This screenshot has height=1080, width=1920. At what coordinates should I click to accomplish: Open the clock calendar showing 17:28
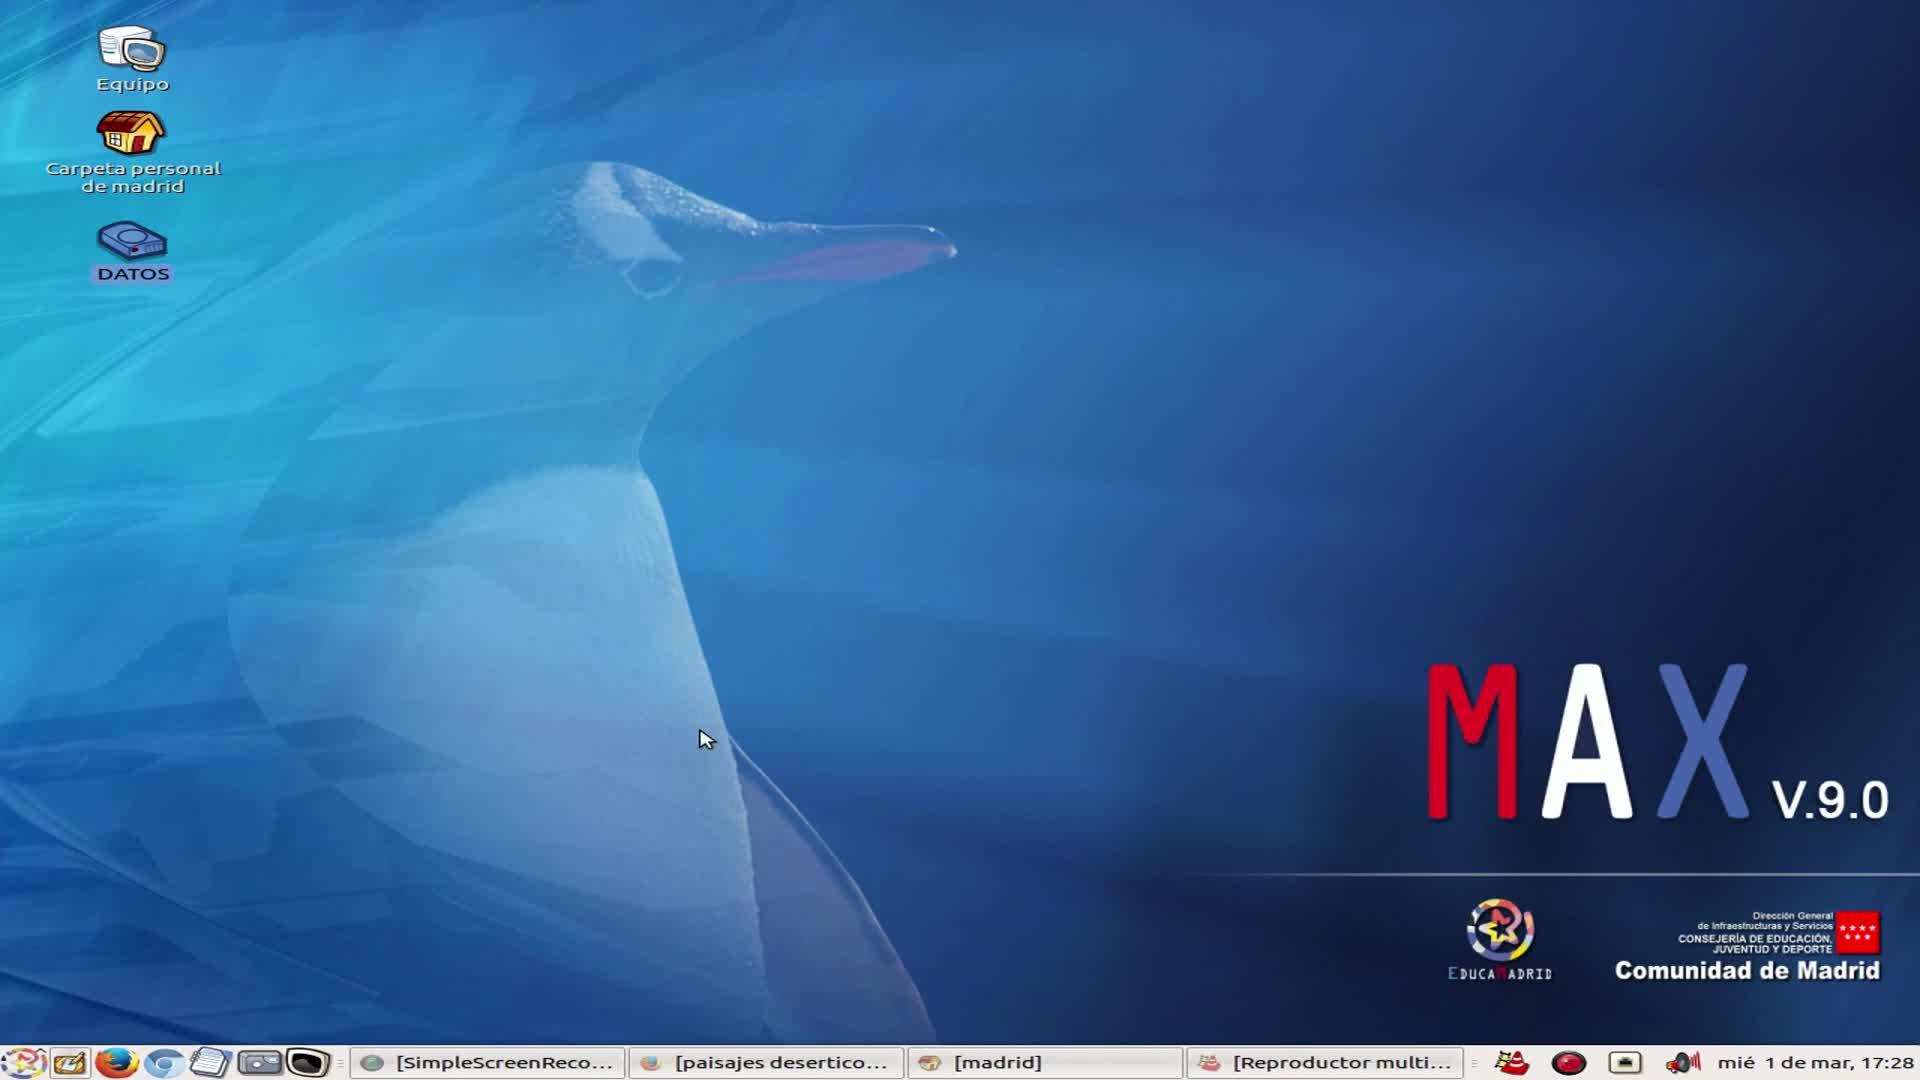tap(1815, 1062)
